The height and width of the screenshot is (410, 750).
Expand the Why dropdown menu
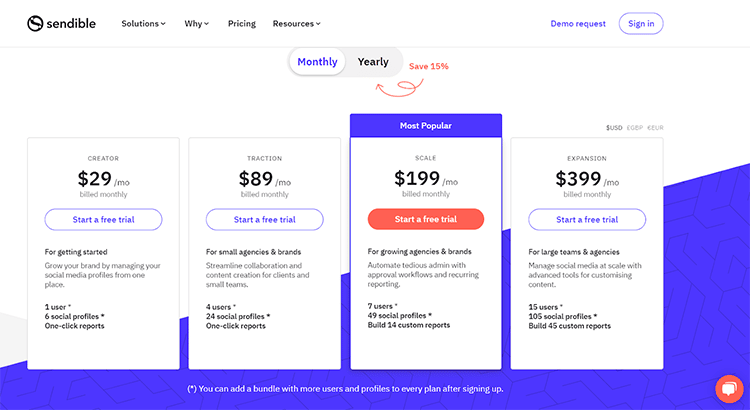coord(196,23)
